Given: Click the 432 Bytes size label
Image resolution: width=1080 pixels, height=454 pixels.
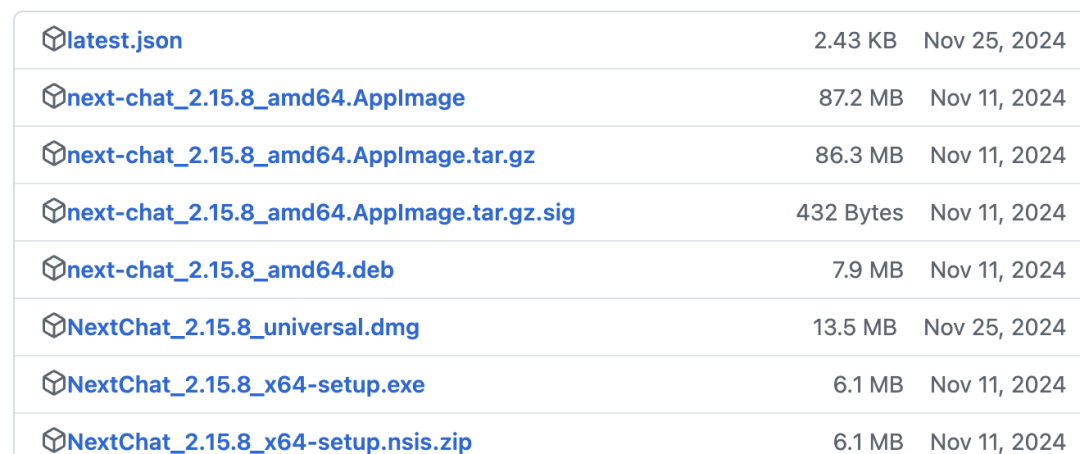Looking at the screenshot, I should click(x=849, y=212).
